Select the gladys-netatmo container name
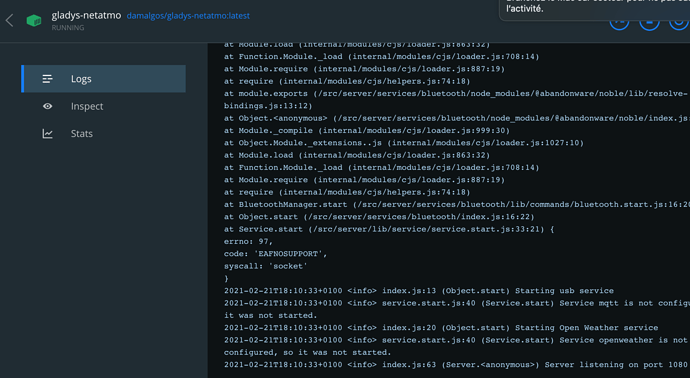The image size is (690, 378). pyautogui.click(x=86, y=15)
